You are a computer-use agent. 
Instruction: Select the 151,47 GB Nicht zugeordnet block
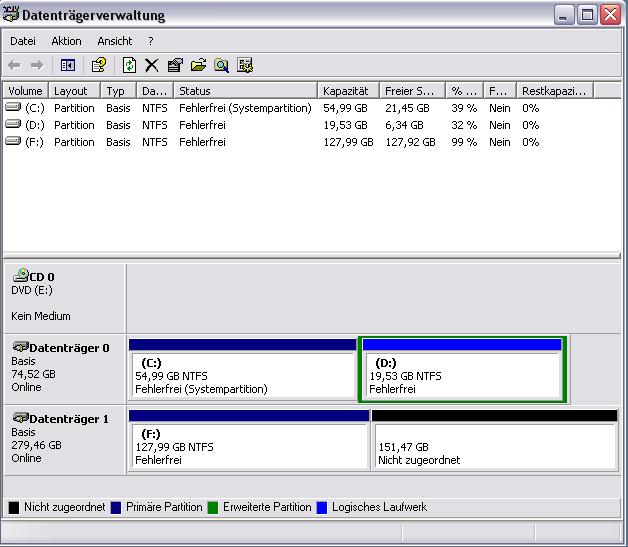coord(495,440)
